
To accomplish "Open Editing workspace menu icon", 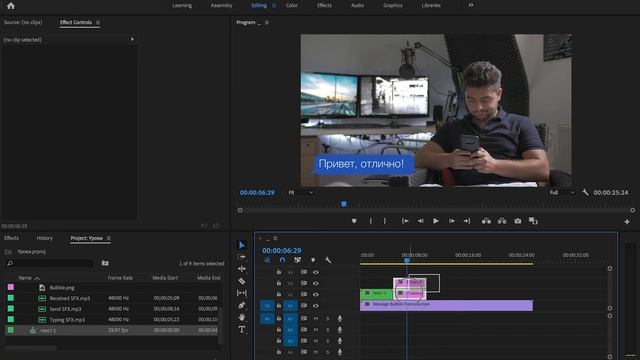I will pyautogui.click(x=274, y=5).
